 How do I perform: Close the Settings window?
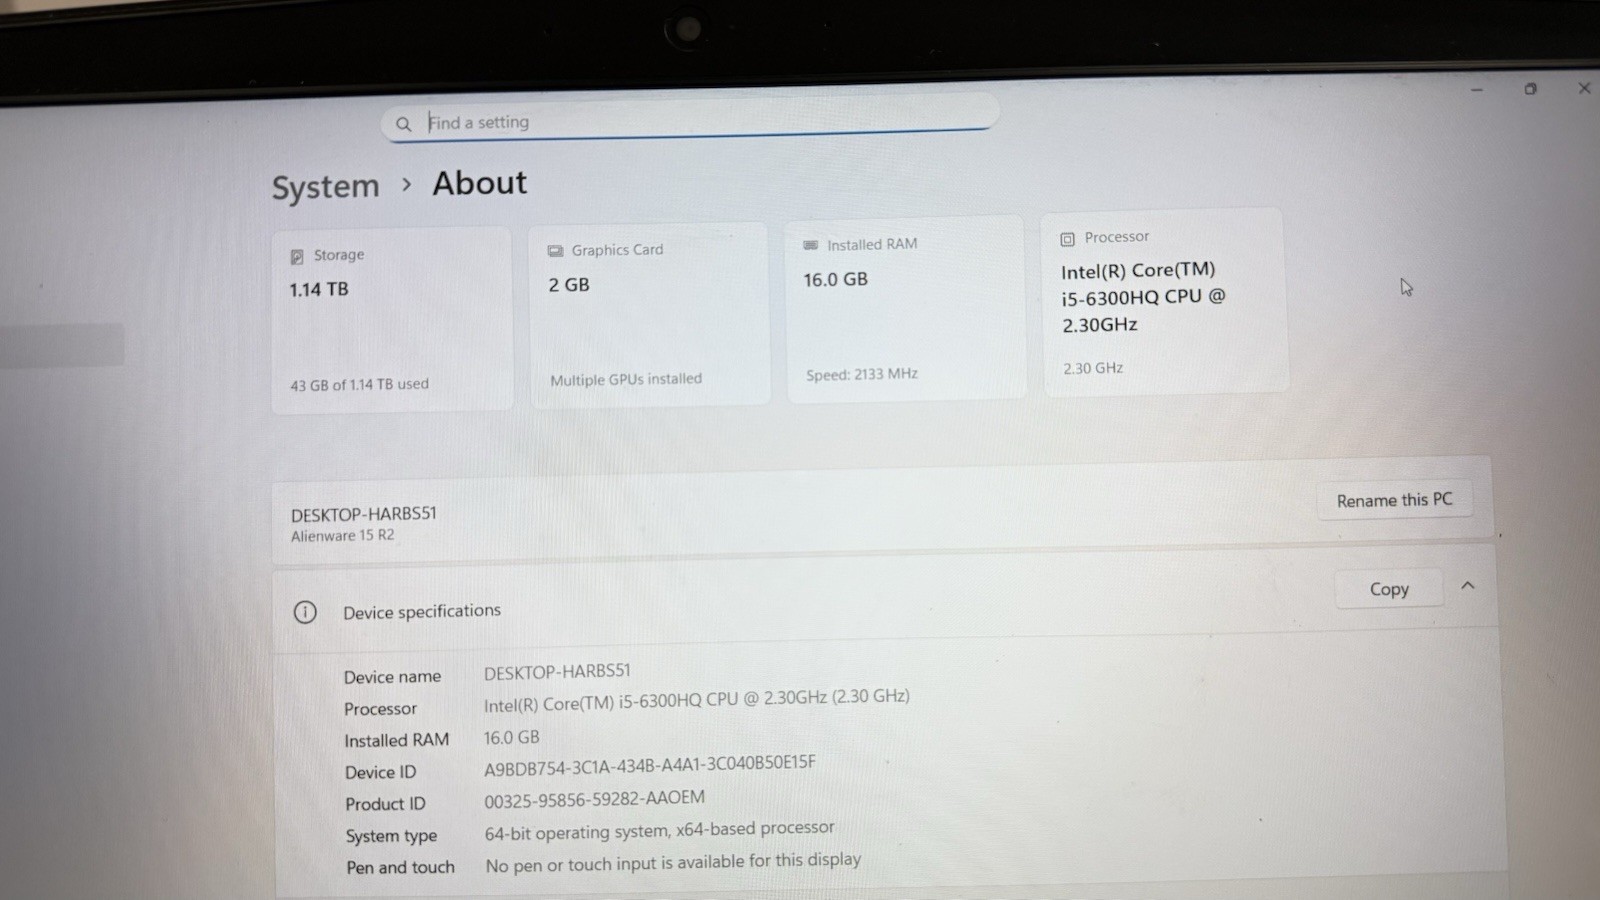[1584, 88]
